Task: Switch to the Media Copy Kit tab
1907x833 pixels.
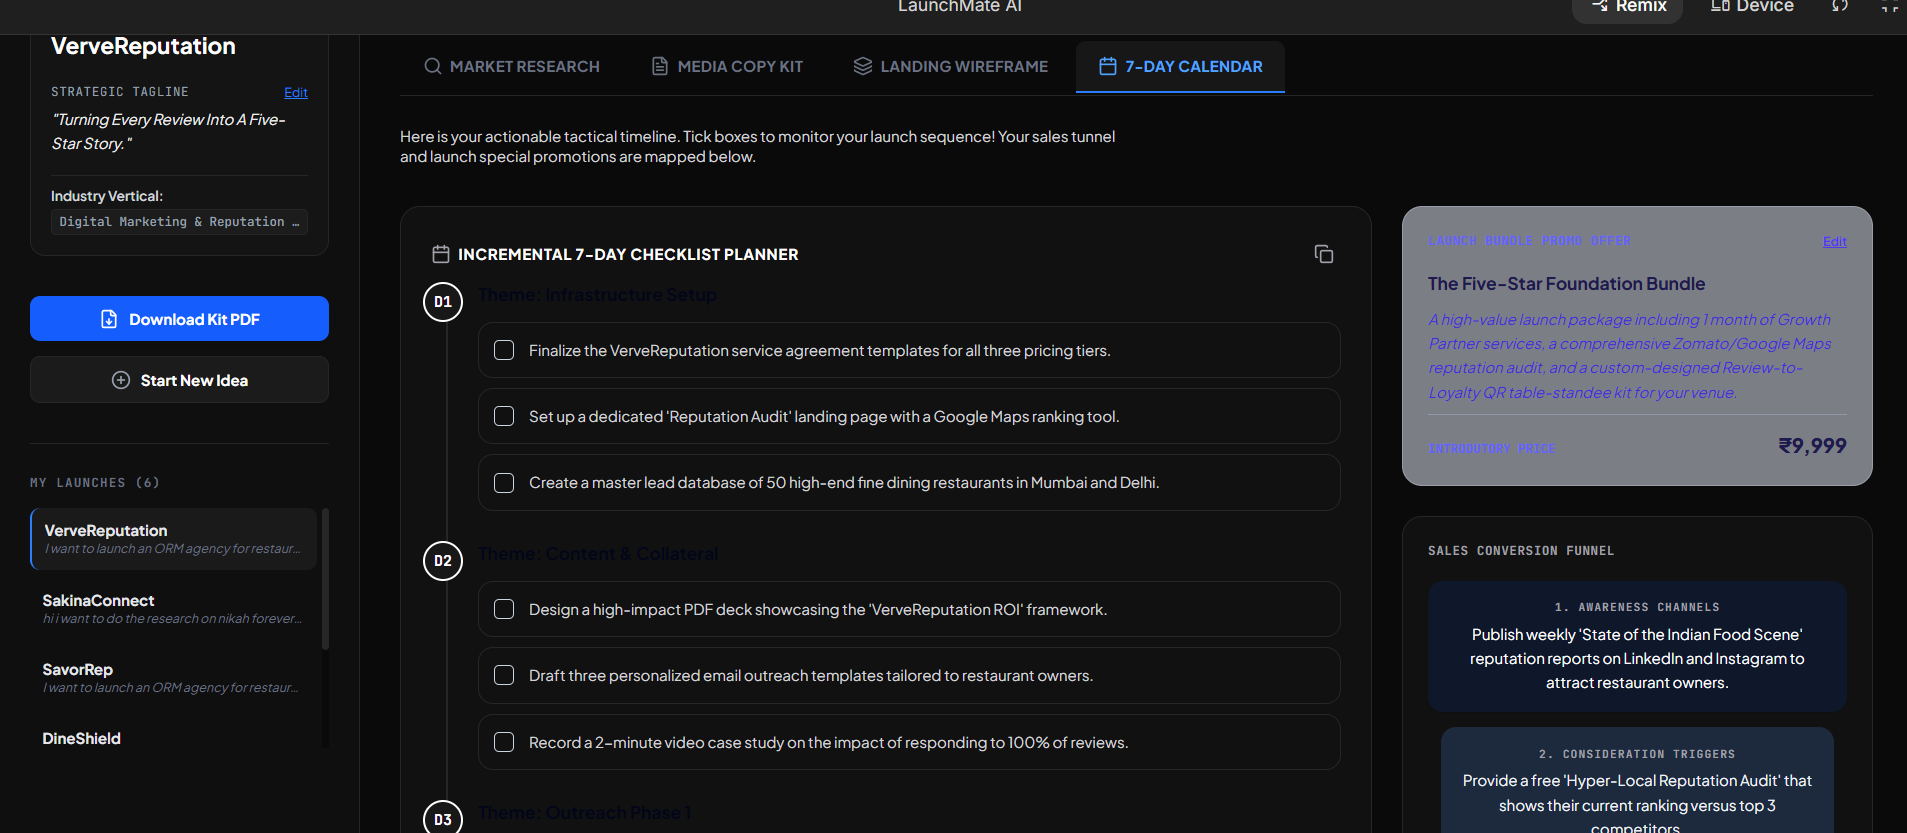Action: pyautogui.click(x=727, y=66)
